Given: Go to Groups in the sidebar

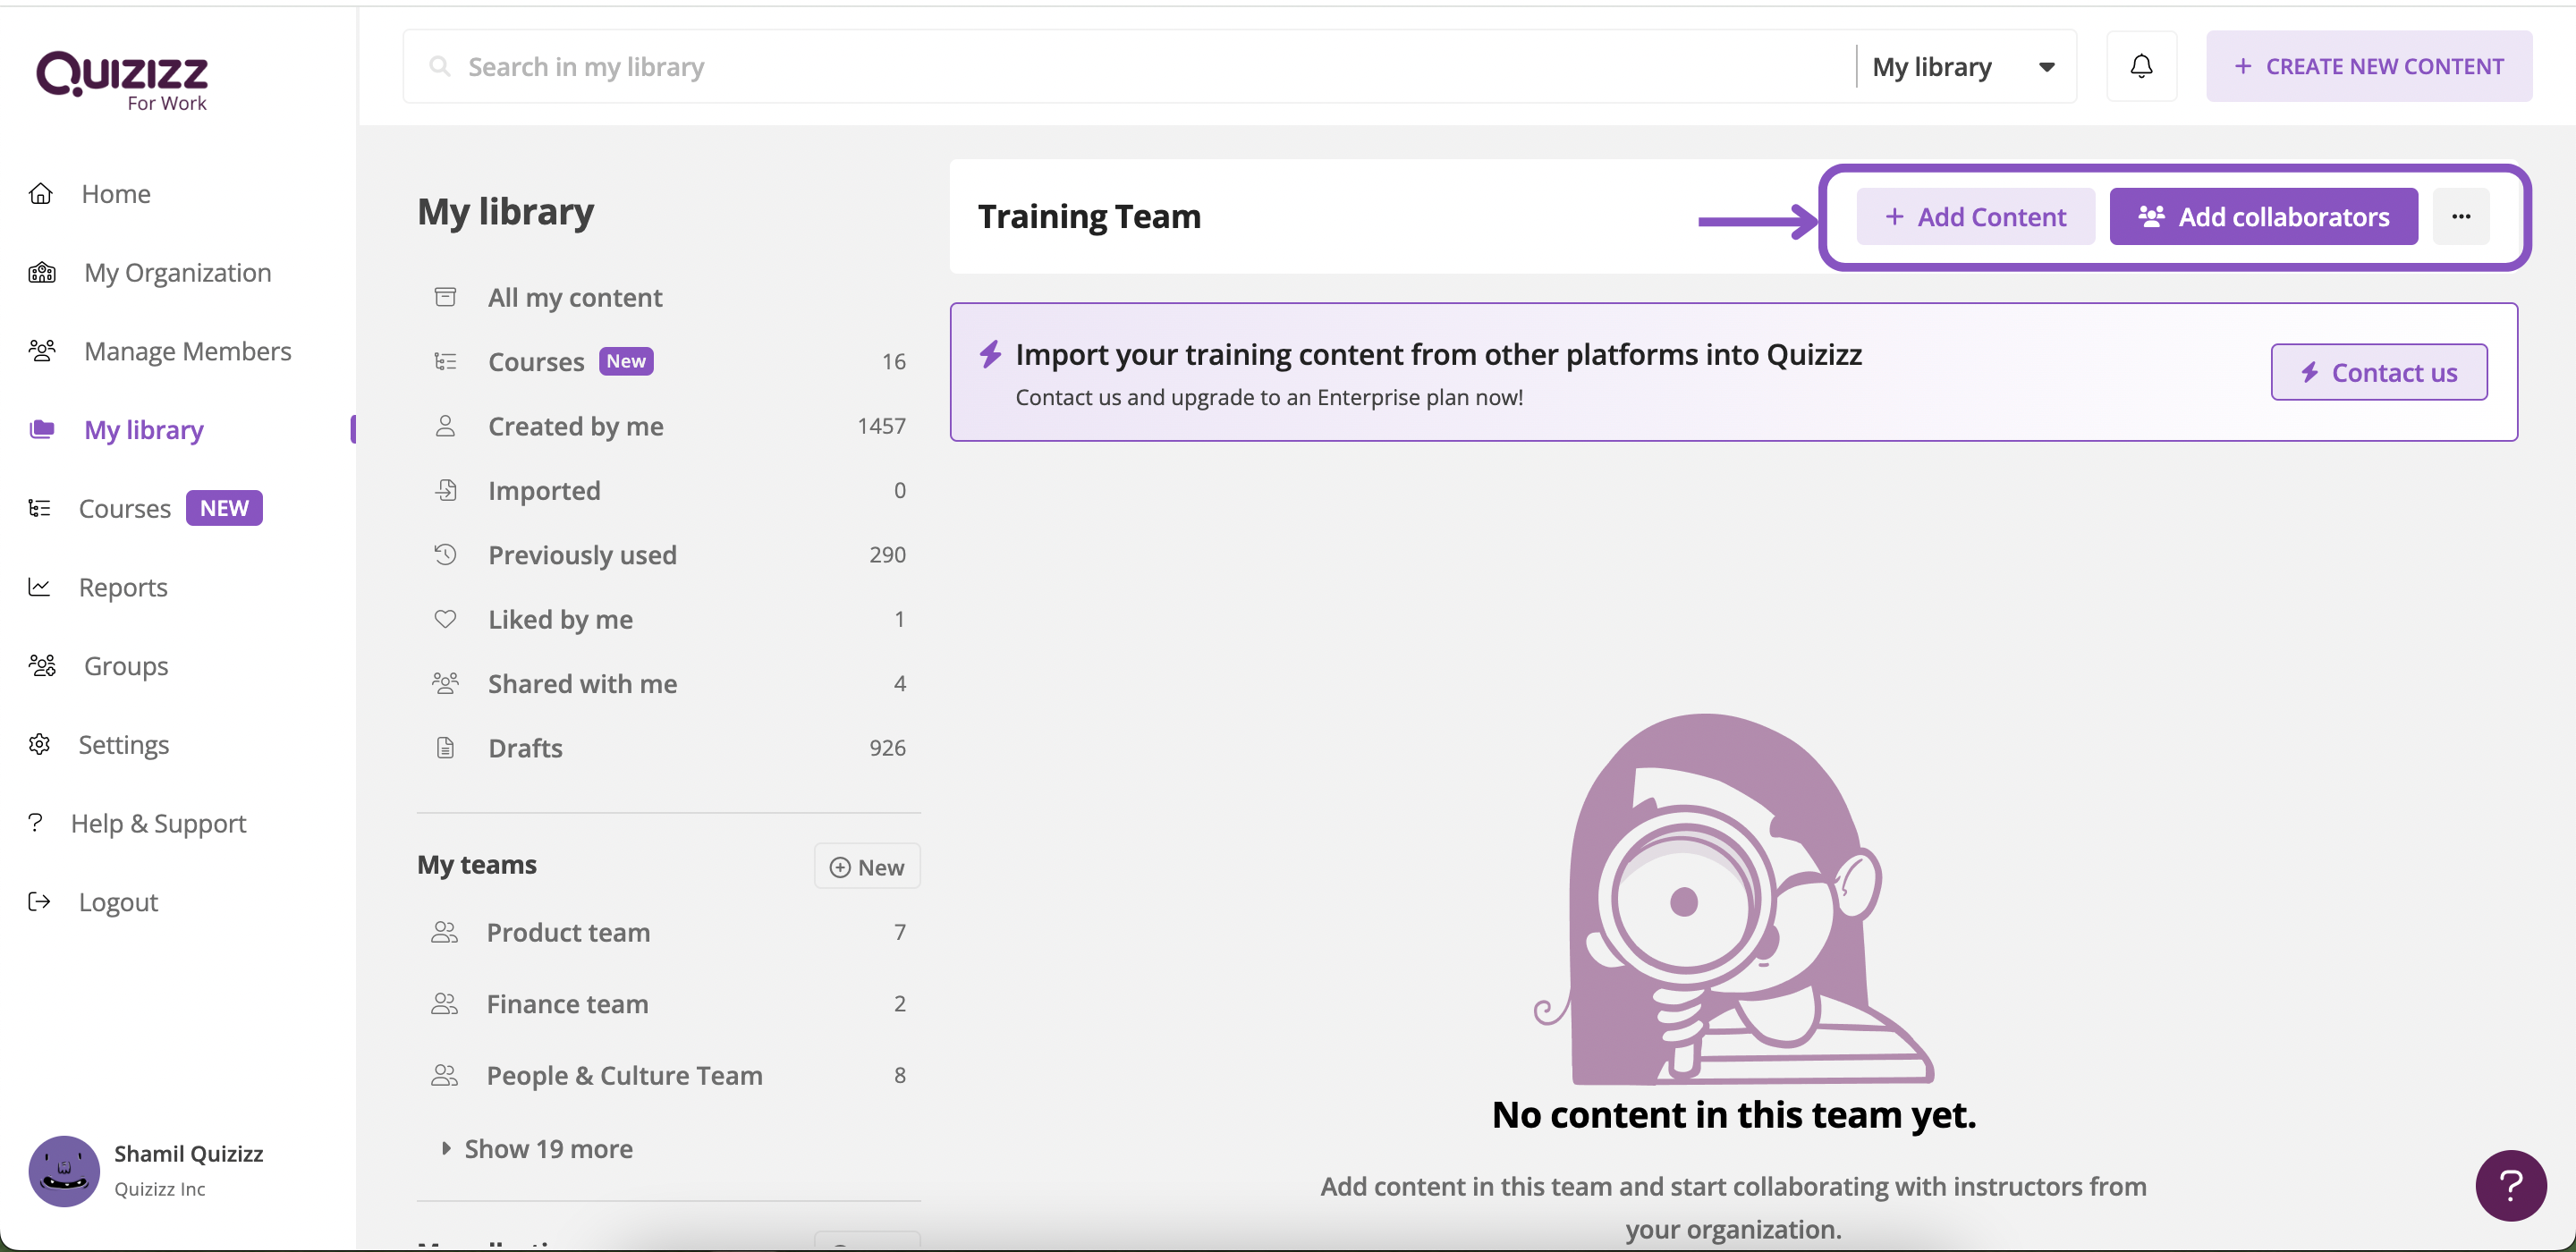Looking at the screenshot, I should [x=125, y=666].
